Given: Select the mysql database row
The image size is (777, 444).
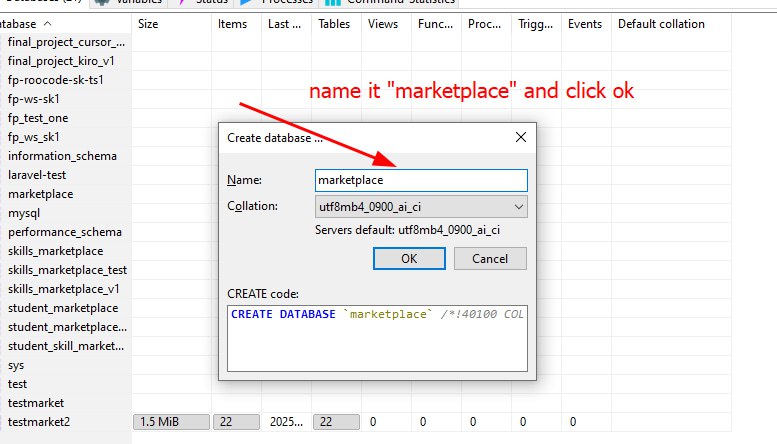Looking at the screenshot, I should click(24, 213).
